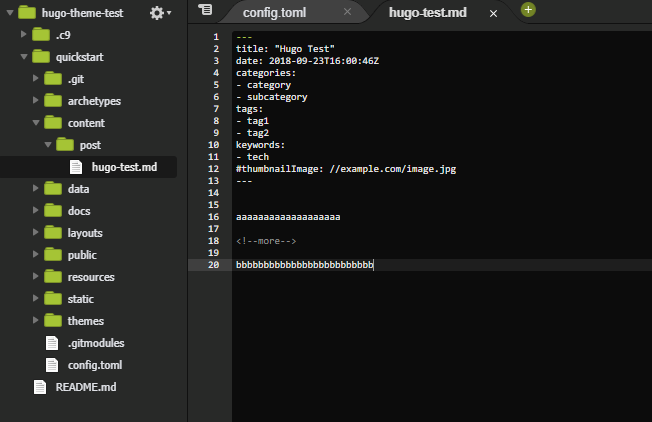Click the content folder icon
The width and height of the screenshot is (652, 422).
(53, 123)
